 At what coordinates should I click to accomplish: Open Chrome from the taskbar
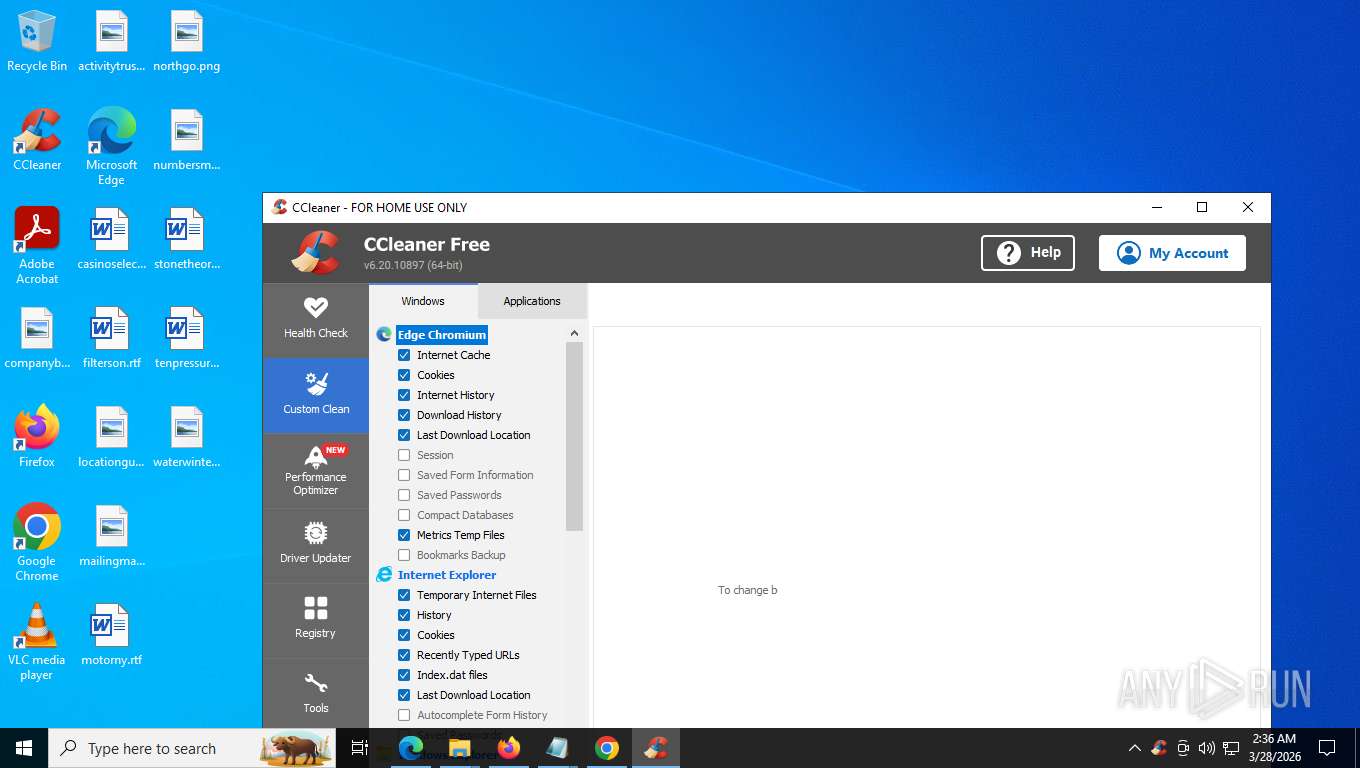click(607, 748)
